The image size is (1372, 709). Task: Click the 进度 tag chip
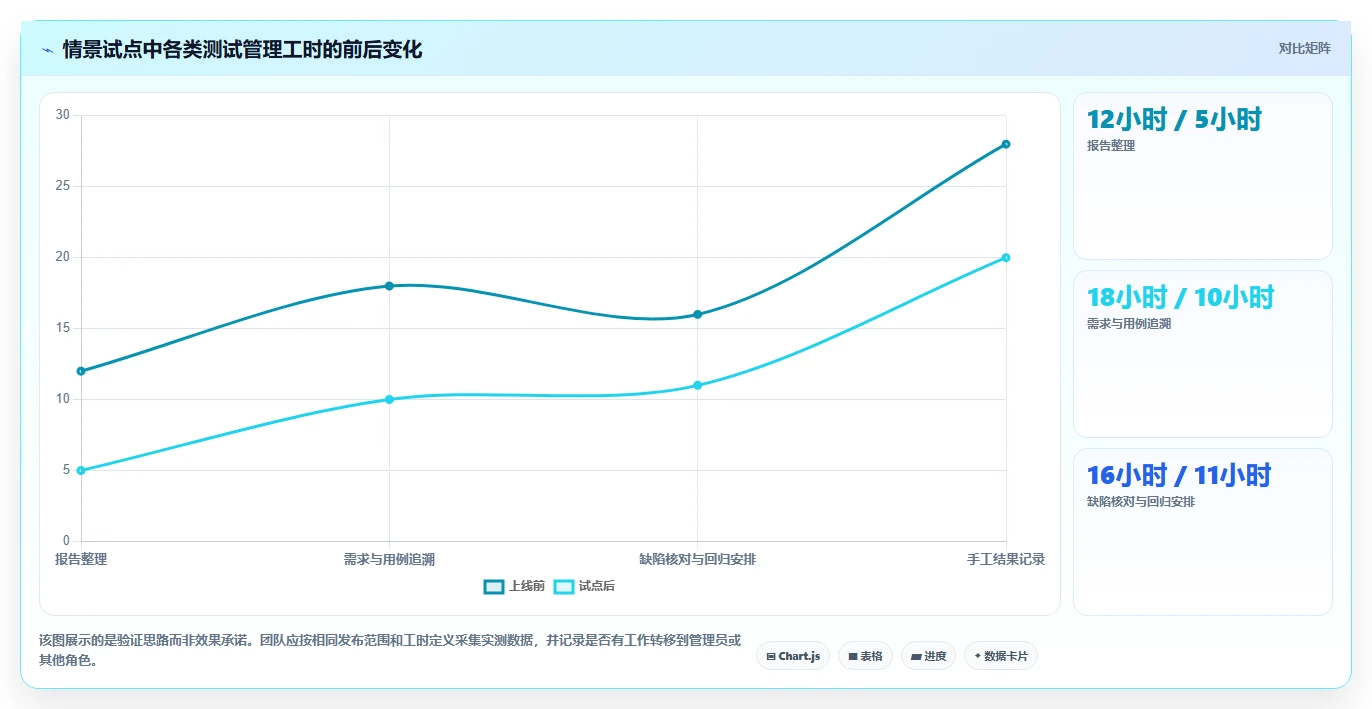pos(928,656)
